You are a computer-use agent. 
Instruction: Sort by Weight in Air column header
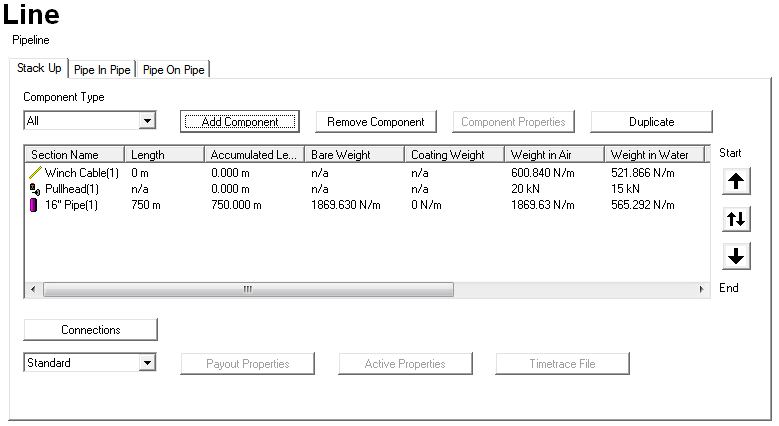point(553,155)
